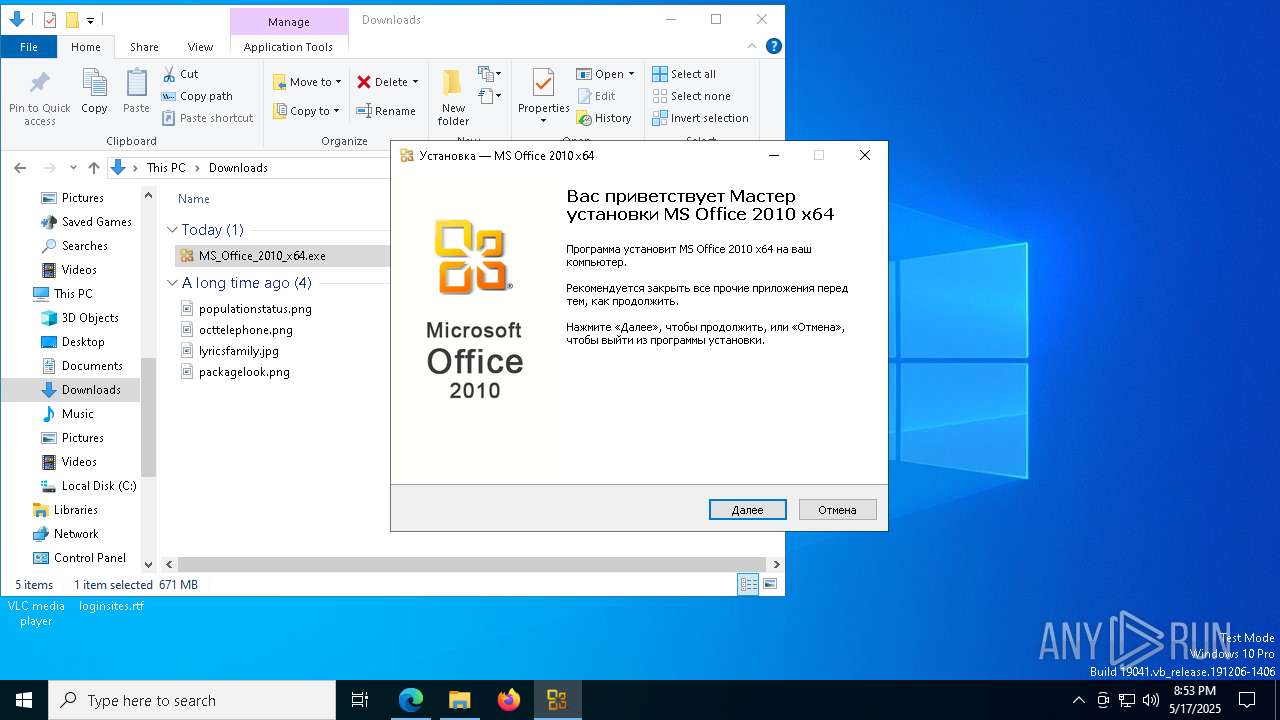Open the Explorer Help question icon
Screen dimensions: 1280x720
773,46
